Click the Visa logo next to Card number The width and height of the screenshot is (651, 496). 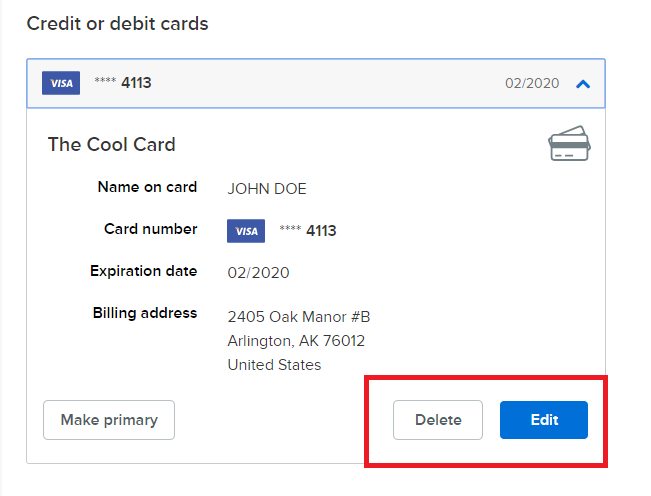(246, 231)
